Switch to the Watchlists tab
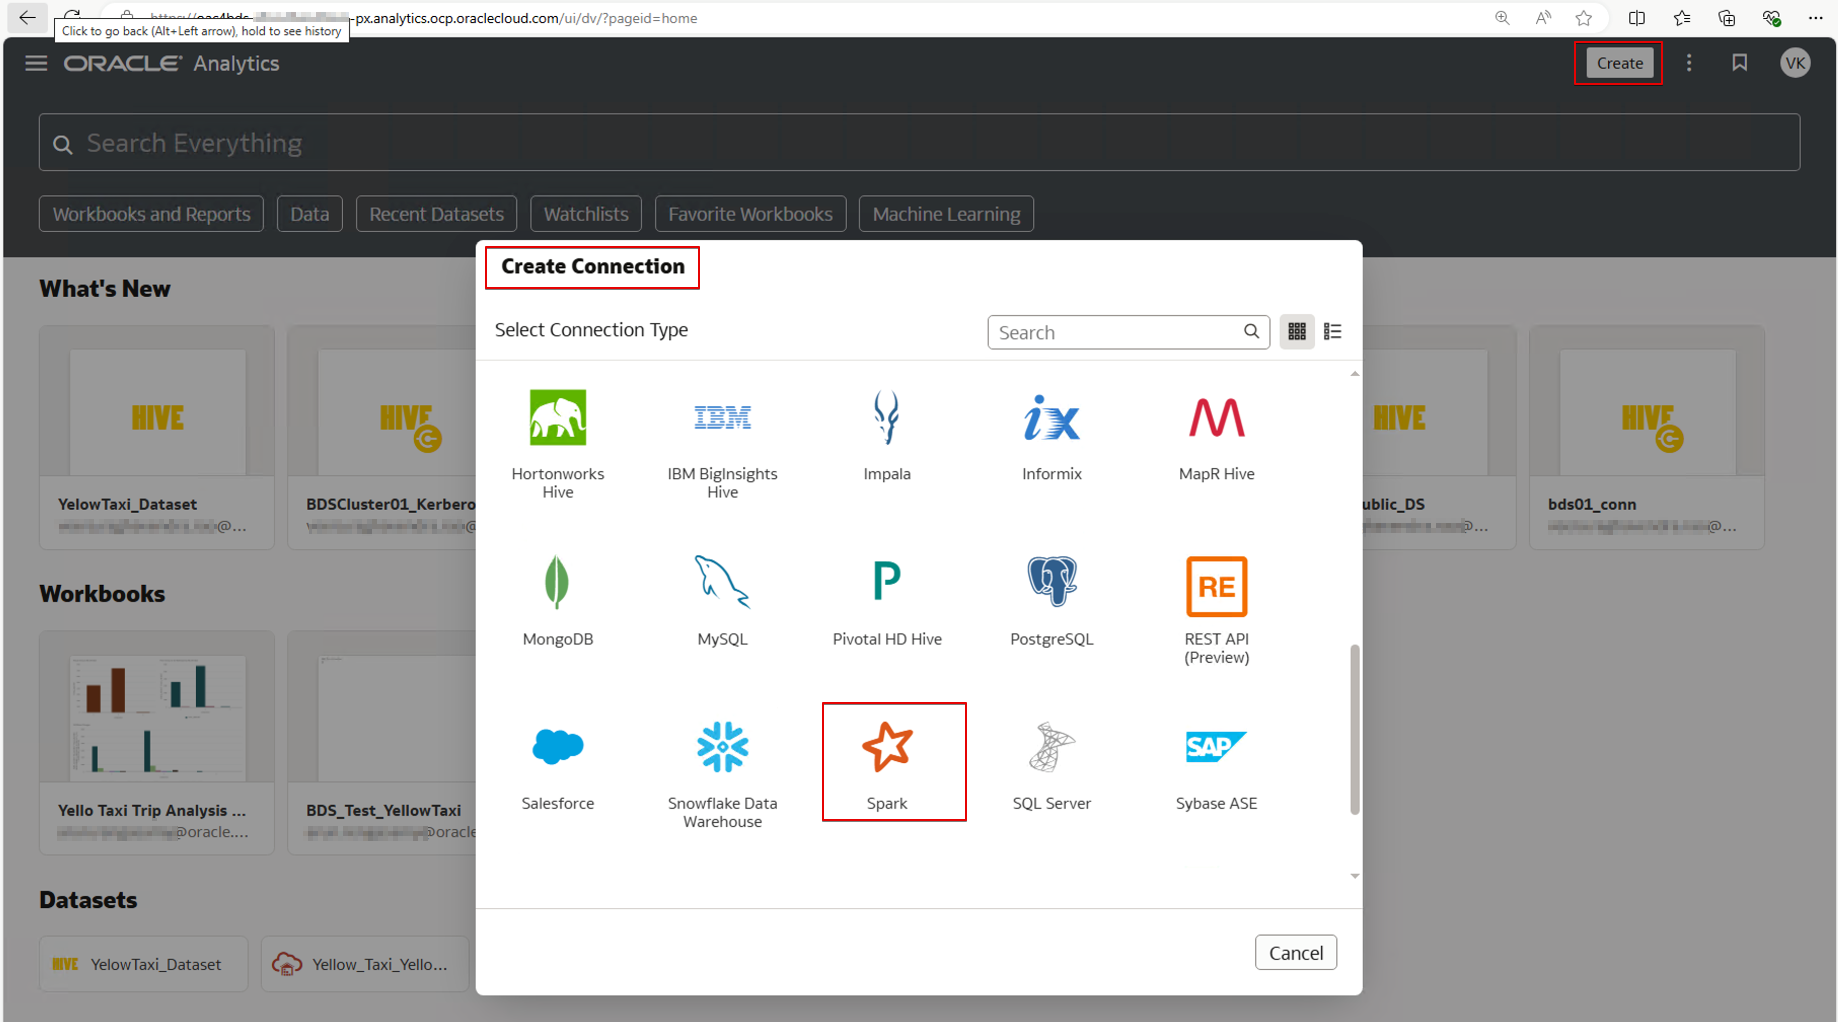Screen dimensions: 1838x1022 (x=586, y=214)
